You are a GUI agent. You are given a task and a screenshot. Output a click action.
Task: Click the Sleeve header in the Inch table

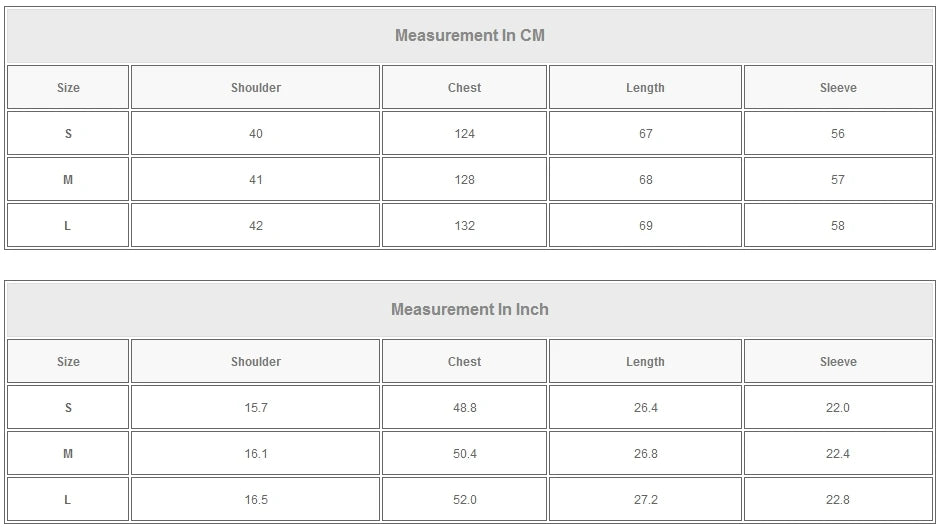click(x=838, y=362)
